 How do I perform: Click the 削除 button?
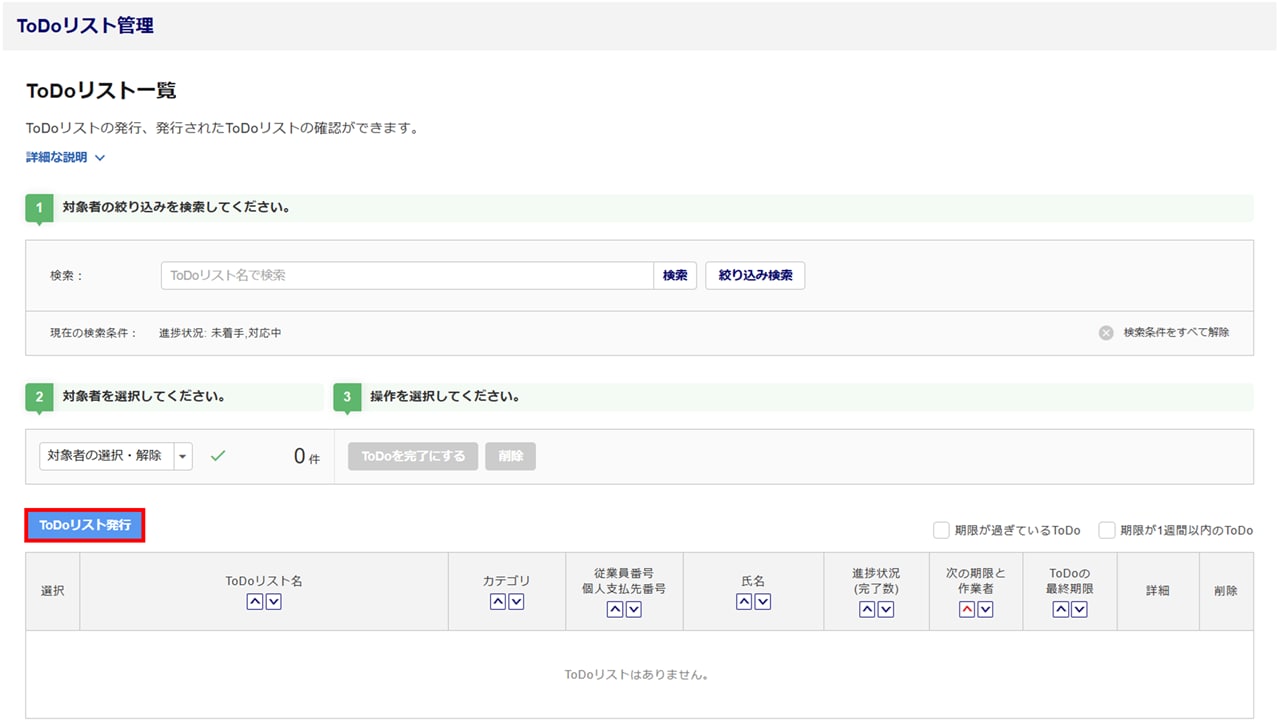[510, 456]
